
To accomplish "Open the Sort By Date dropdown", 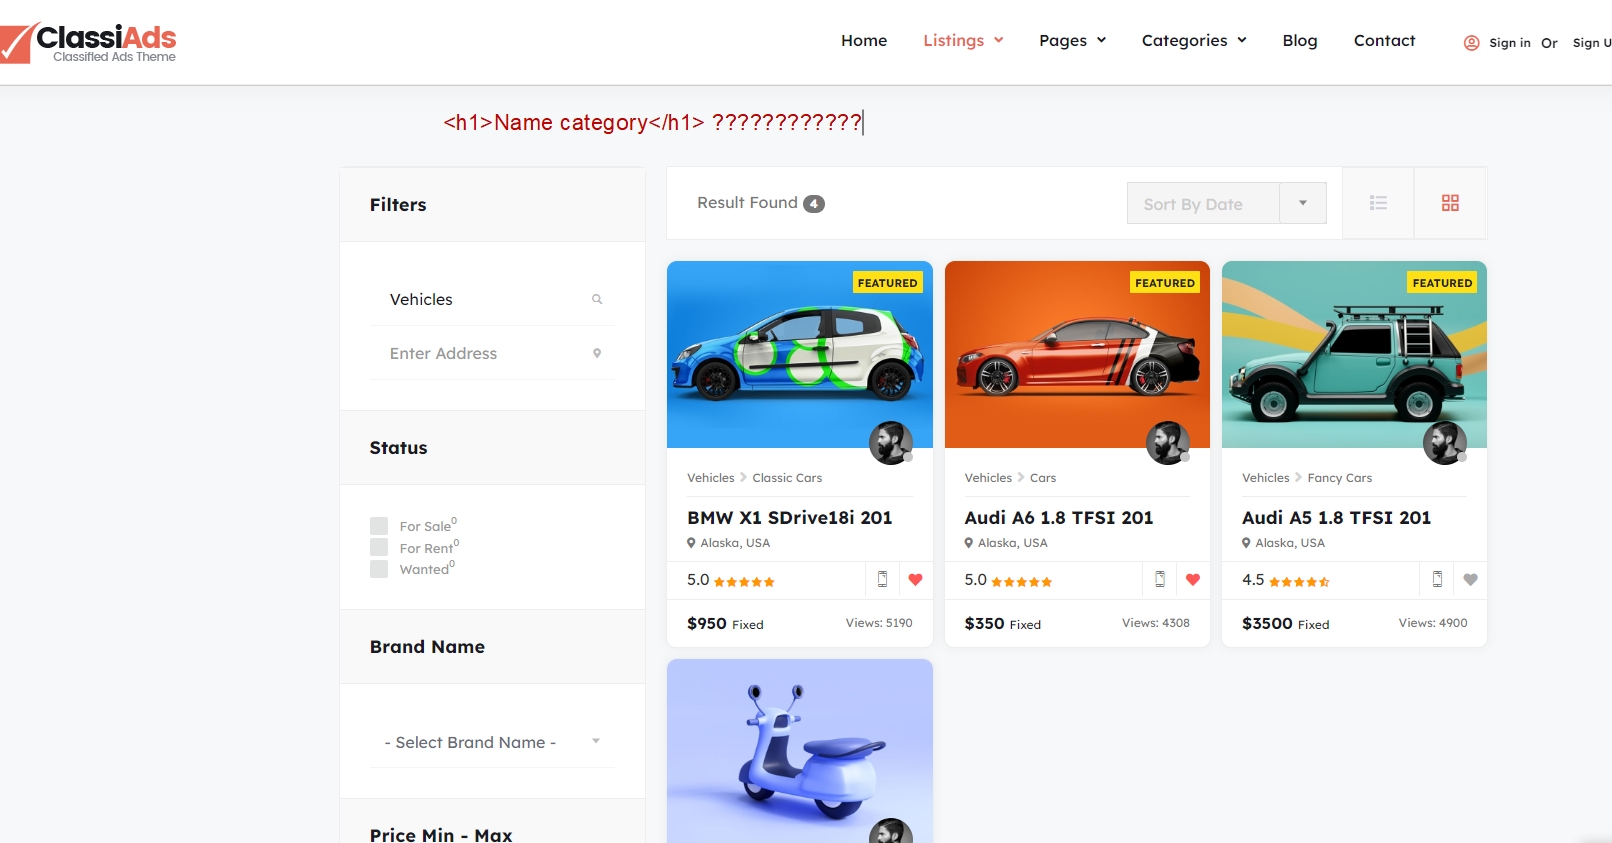I will [1226, 204].
